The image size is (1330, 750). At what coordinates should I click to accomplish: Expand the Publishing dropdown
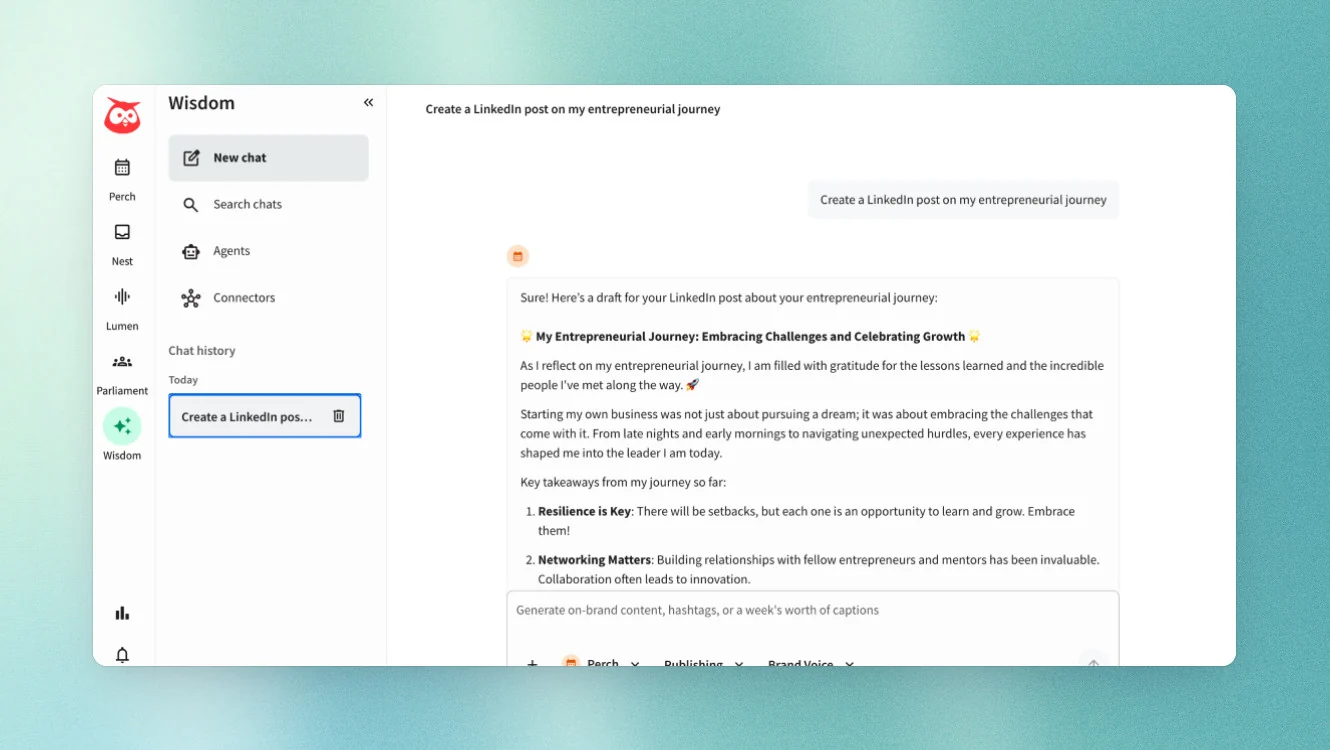tap(704, 664)
